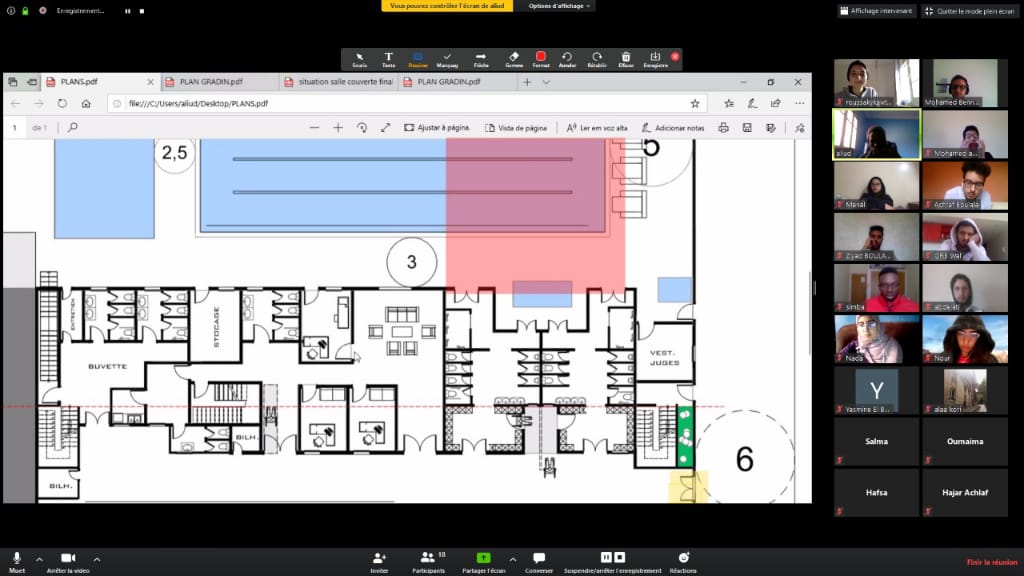The height and width of the screenshot is (576, 1024).
Task: Pause the recording in bottom toolbar
Action: click(605, 557)
